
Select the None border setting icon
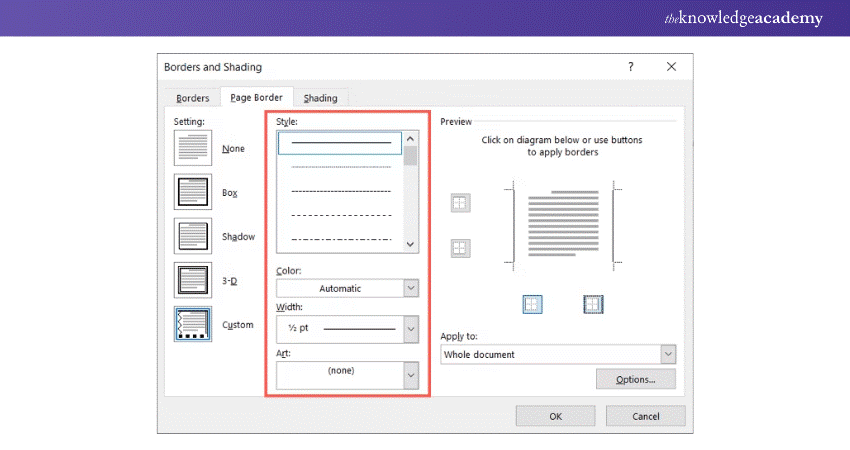[x=190, y=148]
